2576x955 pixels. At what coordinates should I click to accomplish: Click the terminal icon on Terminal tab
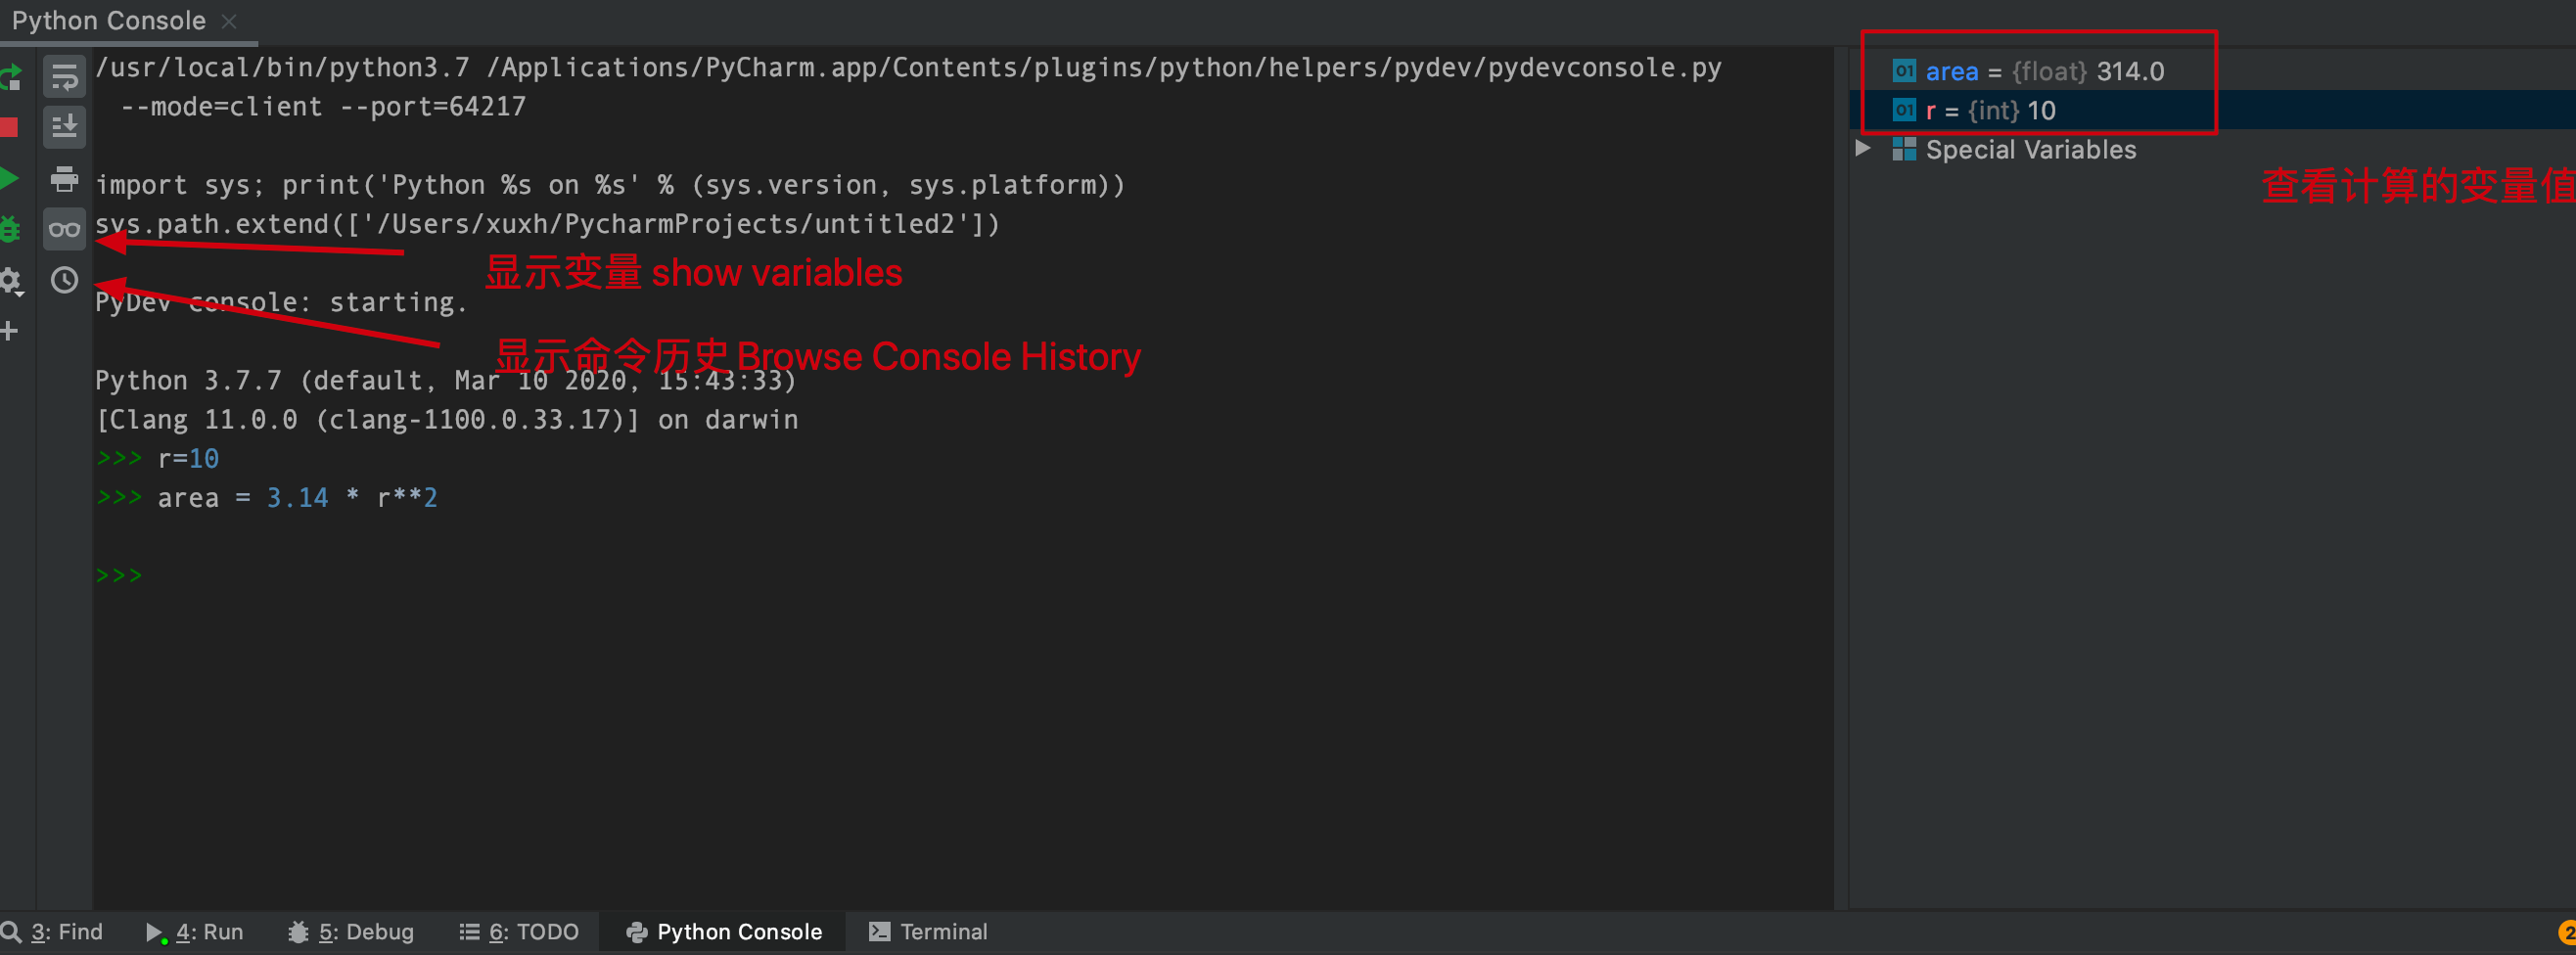(879, 932)
